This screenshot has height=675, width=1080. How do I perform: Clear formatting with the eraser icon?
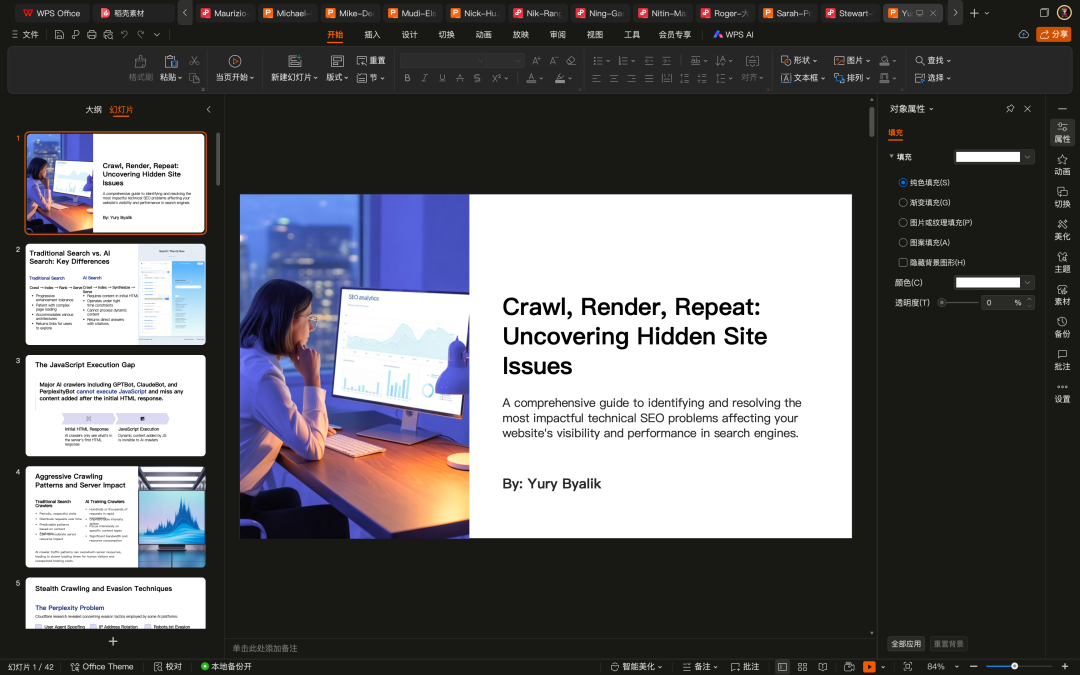coord(570,61)
